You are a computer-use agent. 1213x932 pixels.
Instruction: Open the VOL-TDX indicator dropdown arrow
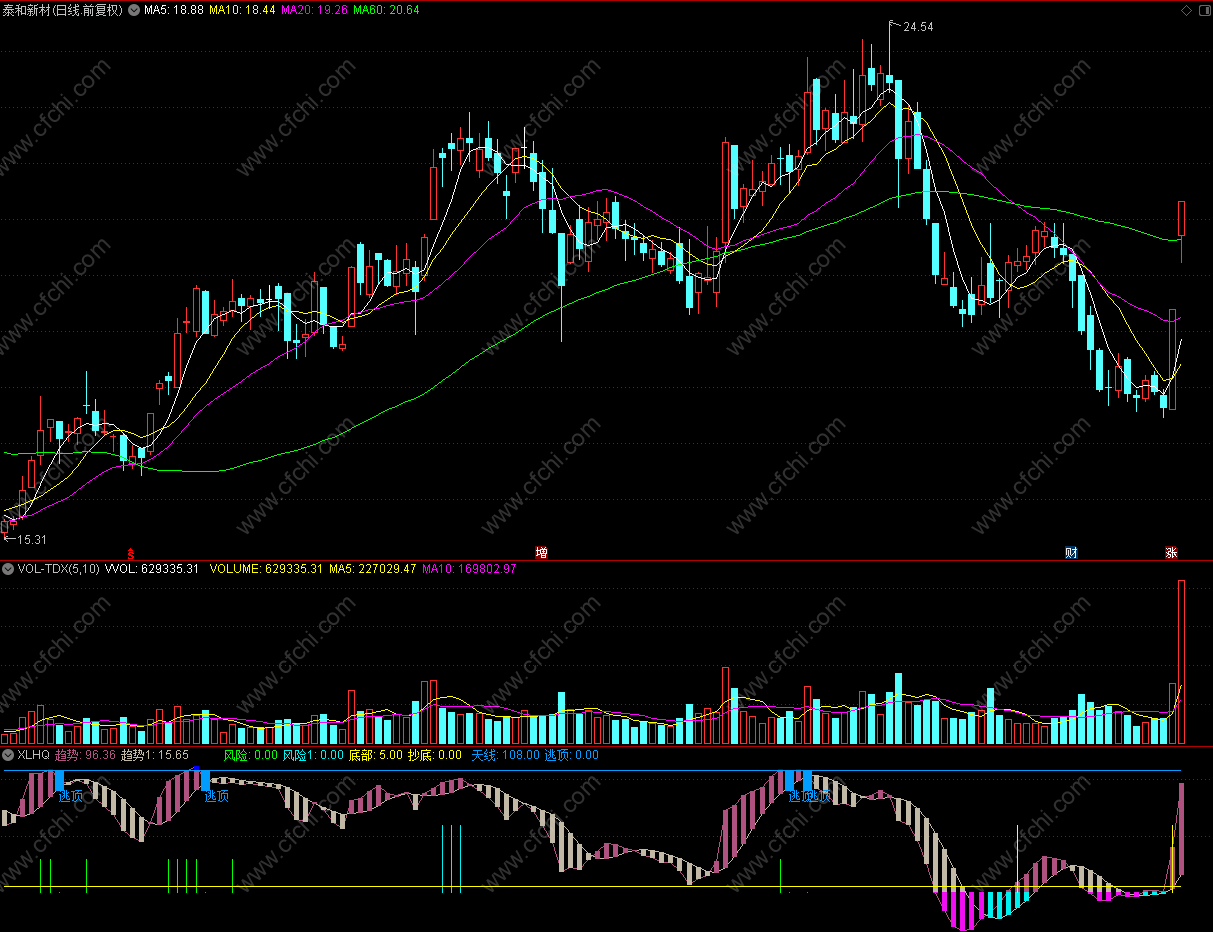coord(8,569)
